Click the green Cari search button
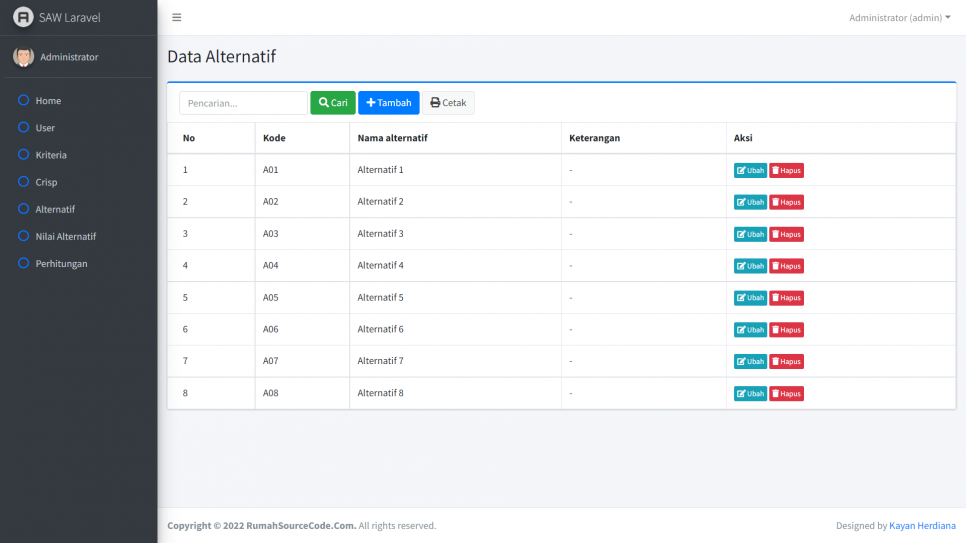Viewport: 966px width, 543px height. pyautogui.click(x=333, y=103)
